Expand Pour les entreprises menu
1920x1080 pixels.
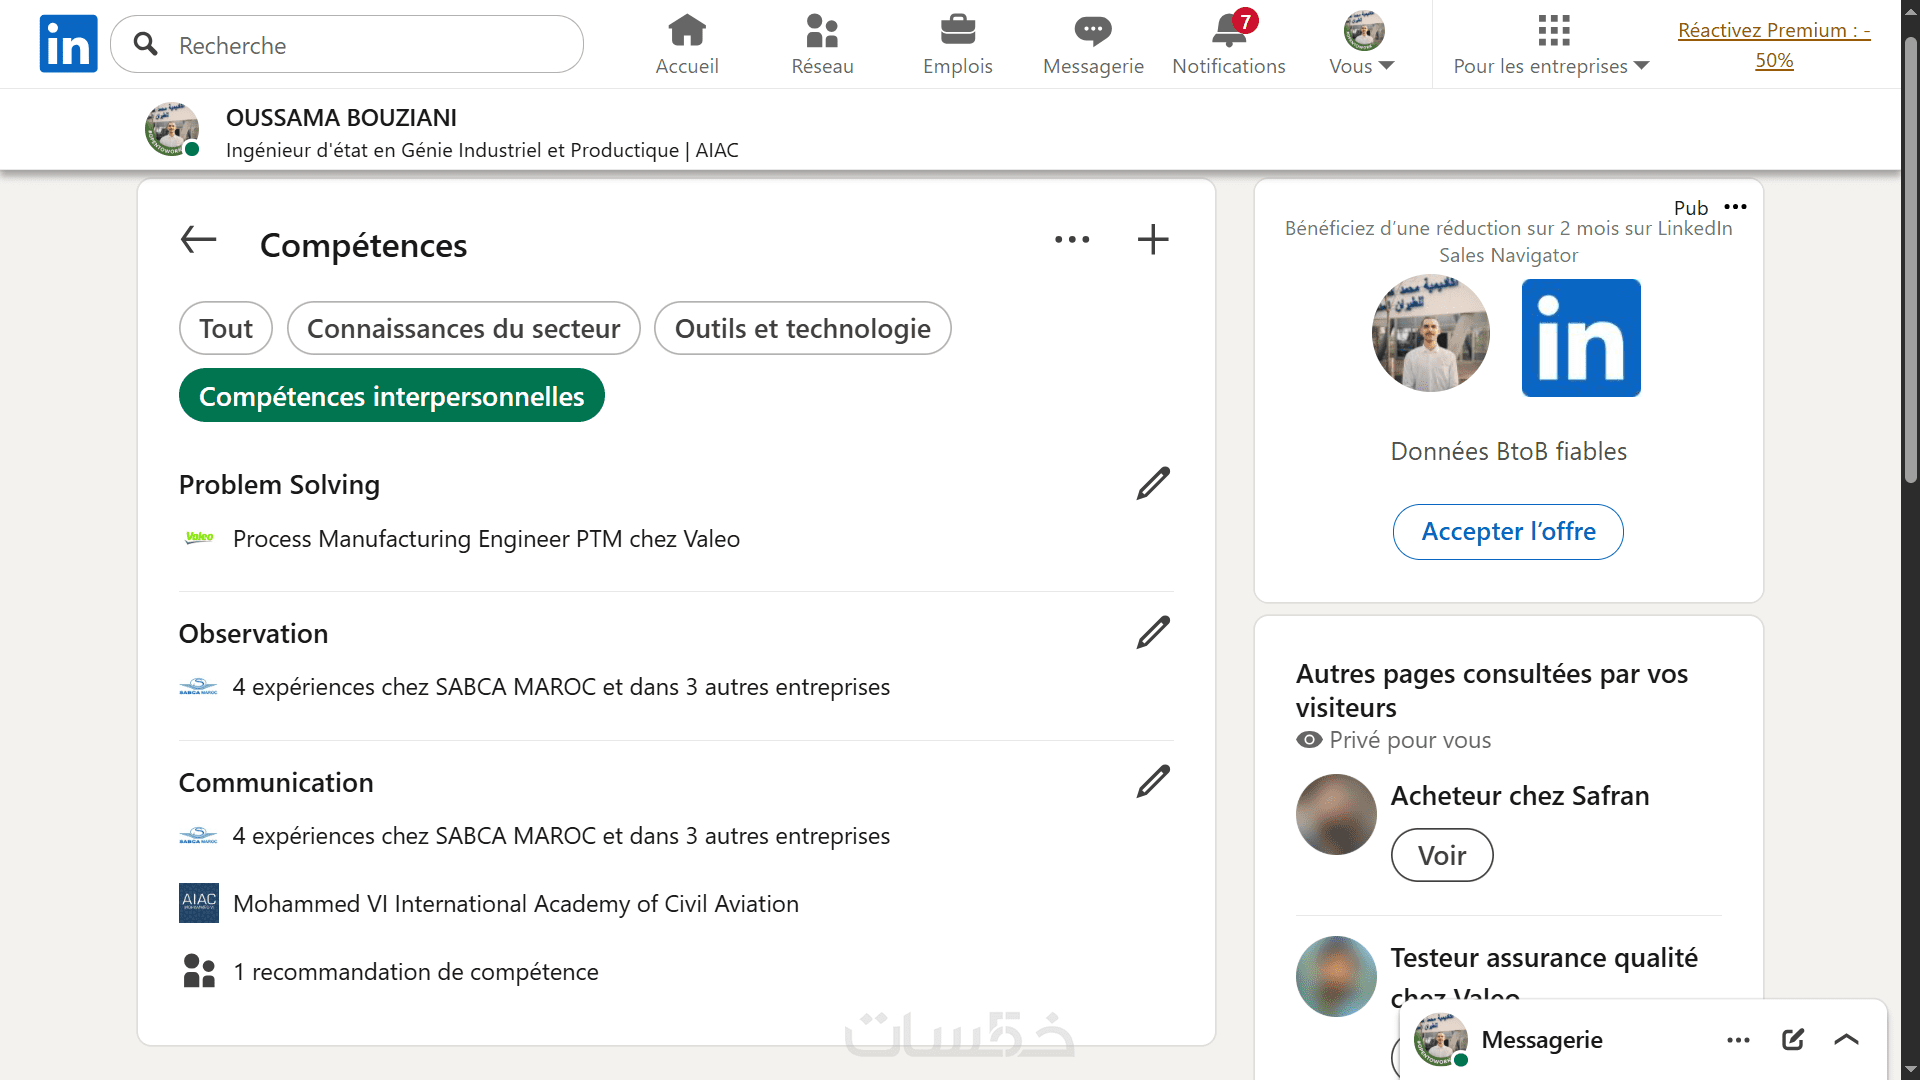(x=1550, y=66)
